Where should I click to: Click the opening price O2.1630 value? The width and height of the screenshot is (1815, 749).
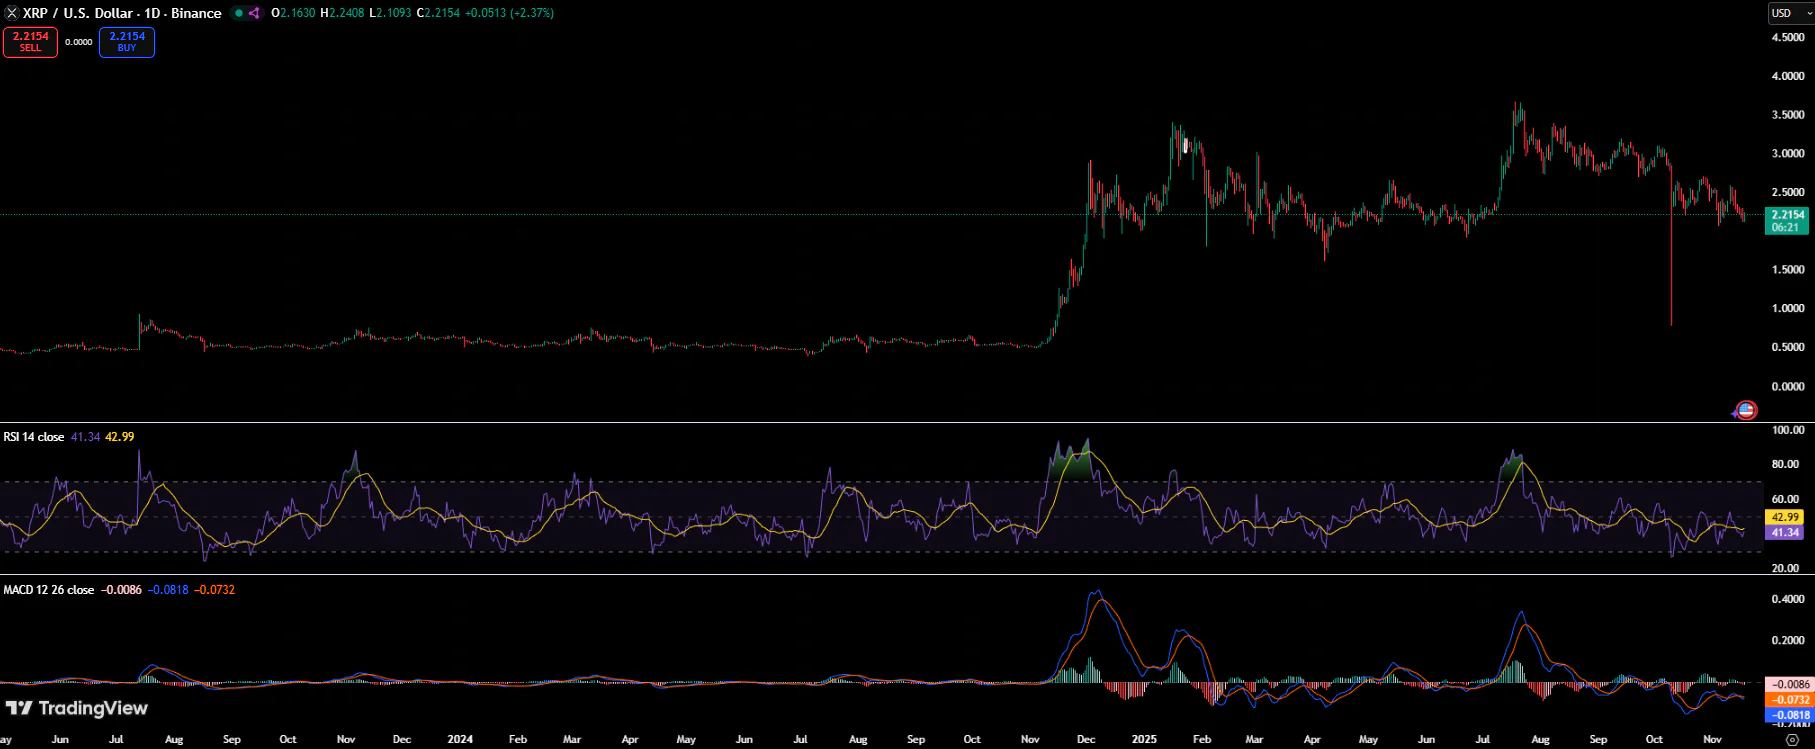coord(294,13)
